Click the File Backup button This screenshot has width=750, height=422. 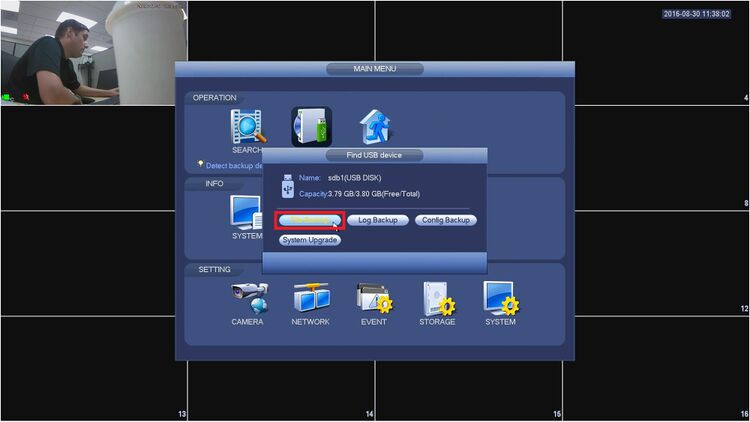(x=310, y=220)
